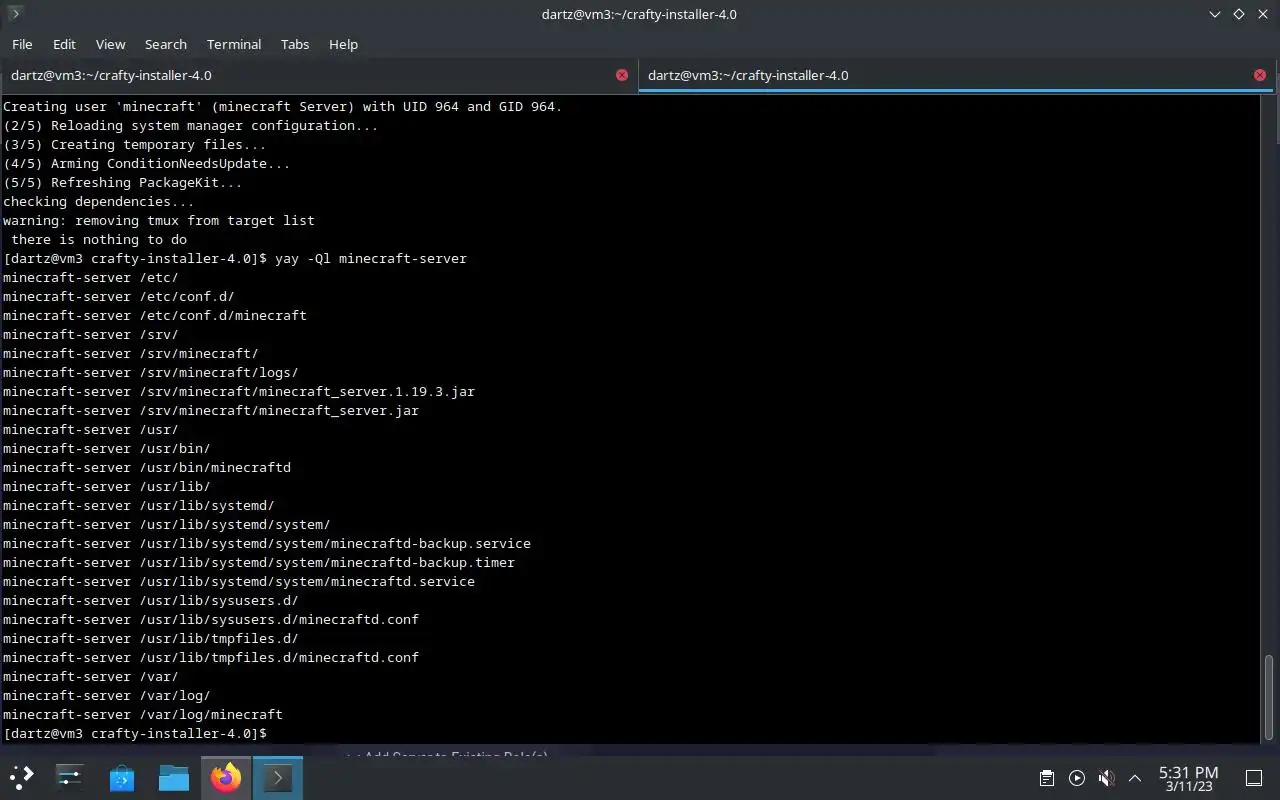Viewport: 1280px width, 800px height.
Task: Click the /var/log/minecraft line
Action: (143, 714)
